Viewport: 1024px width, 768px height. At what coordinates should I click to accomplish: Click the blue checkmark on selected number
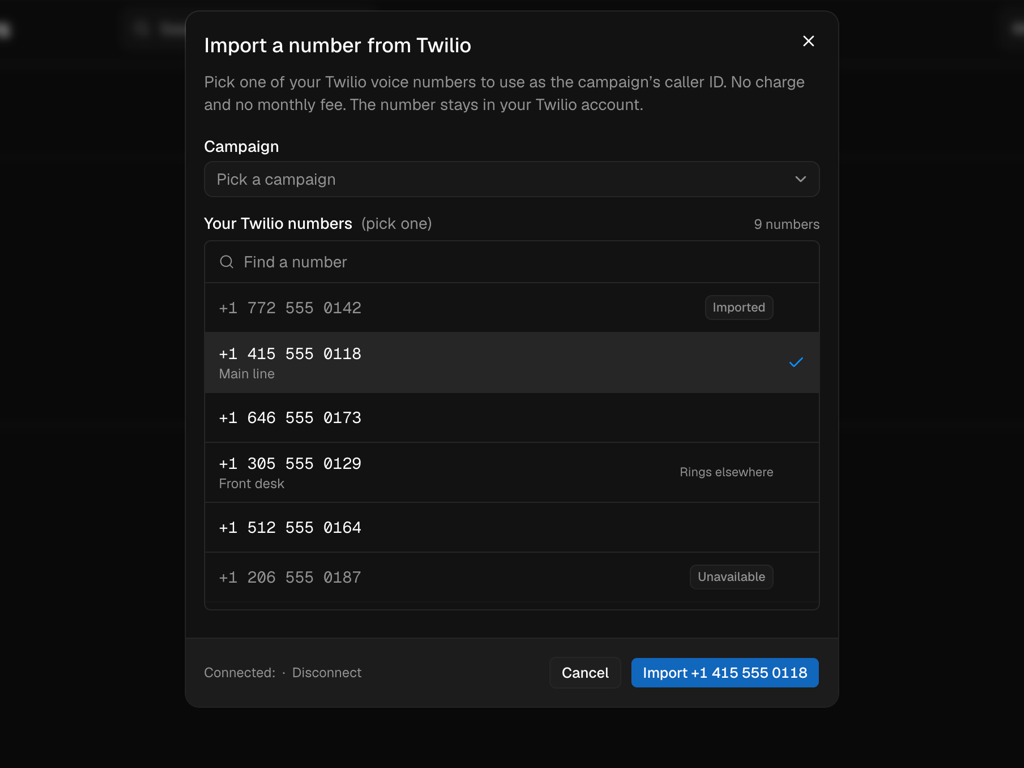point(795,362)
